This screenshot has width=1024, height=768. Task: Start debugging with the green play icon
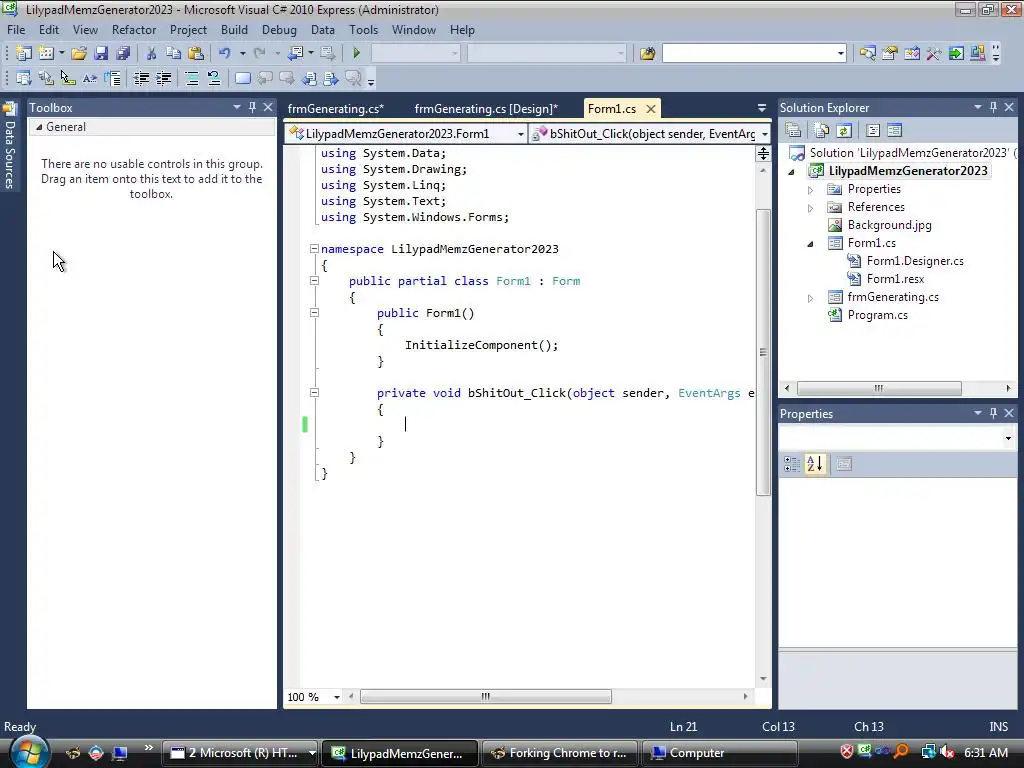pyautogui.click(x=357, y=53)
